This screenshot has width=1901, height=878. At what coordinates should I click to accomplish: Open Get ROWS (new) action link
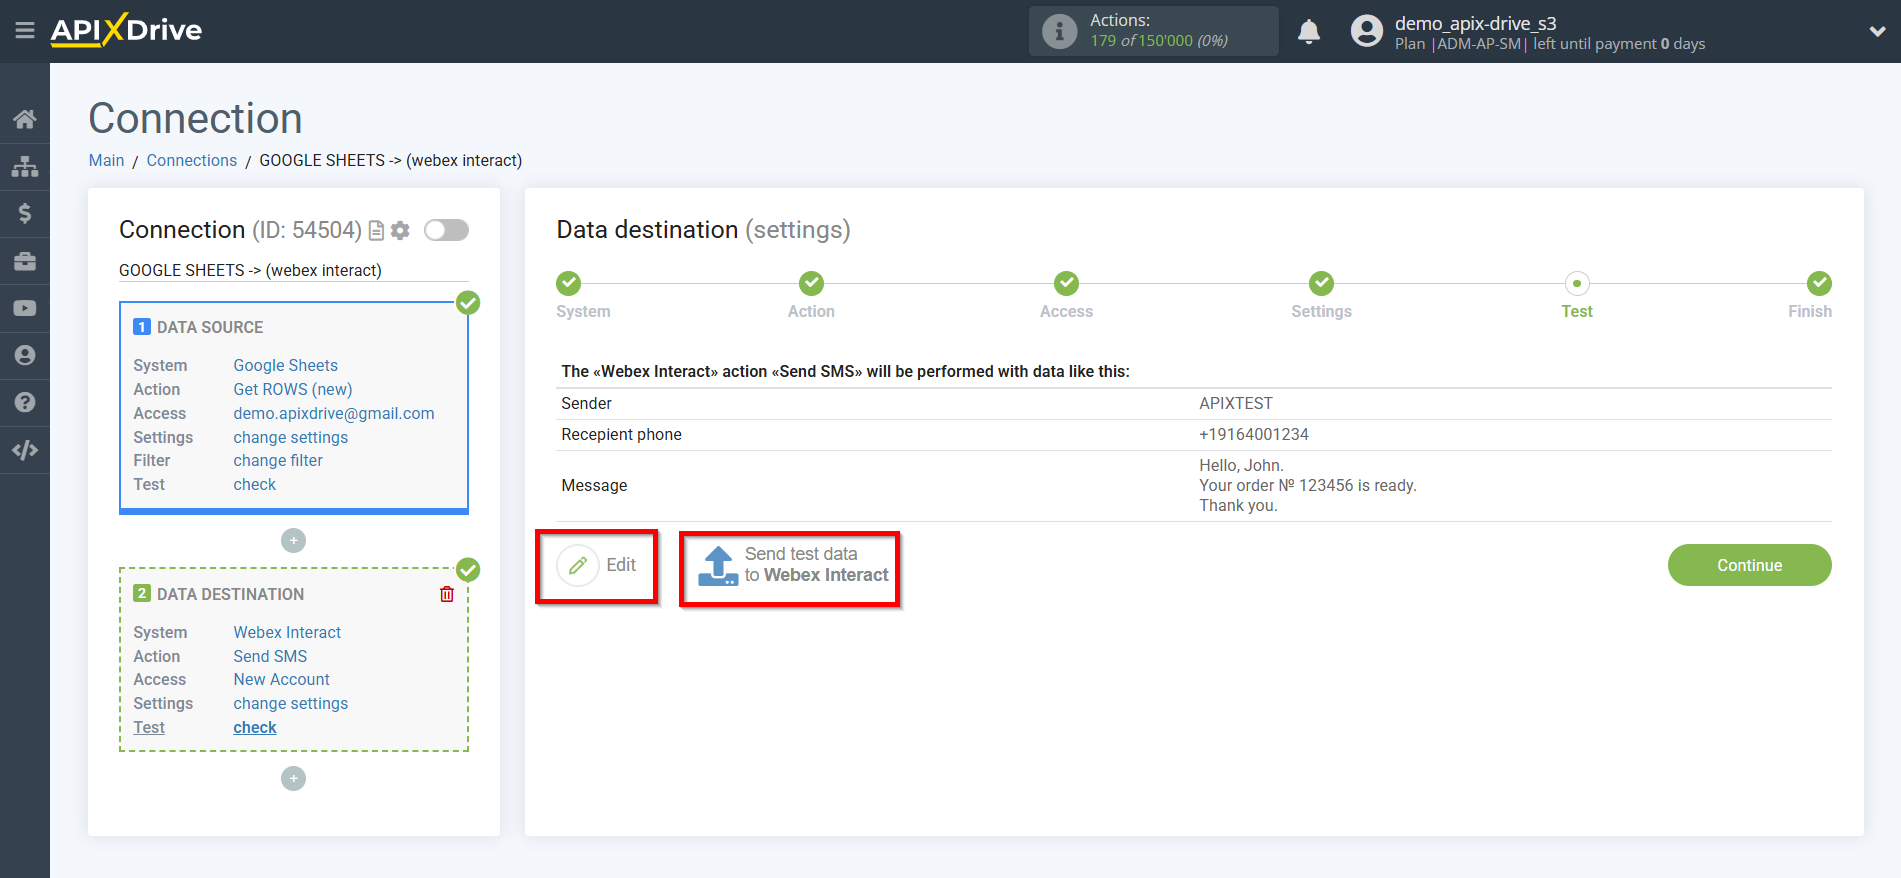tap(293, 390)
